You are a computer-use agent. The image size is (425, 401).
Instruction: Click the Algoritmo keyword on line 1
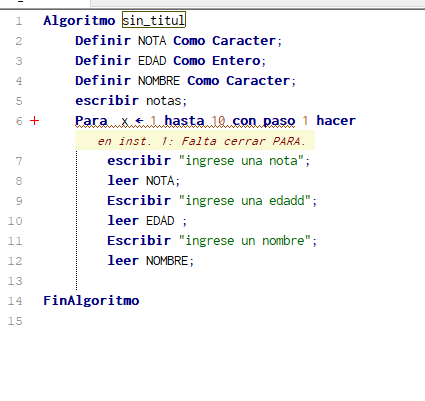(79, 21)
